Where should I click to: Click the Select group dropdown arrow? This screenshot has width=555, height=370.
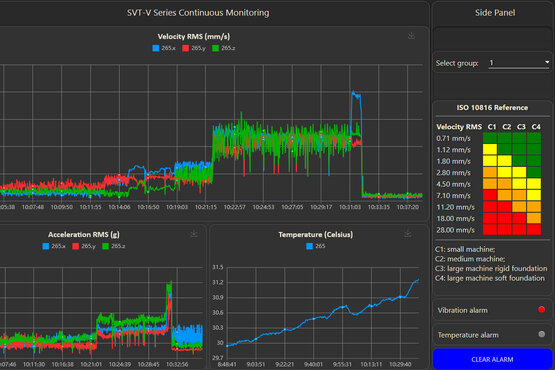click(x=547, y=62)
